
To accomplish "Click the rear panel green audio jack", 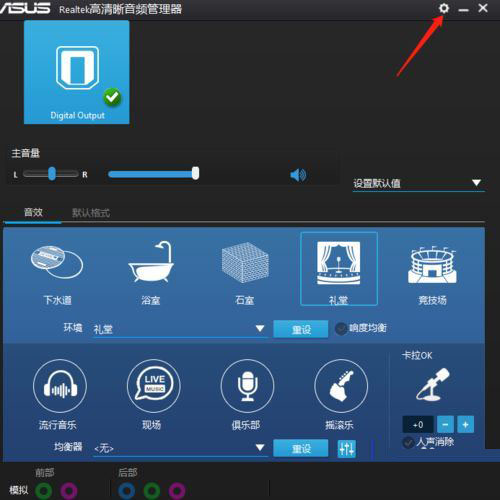I will coord(152,490).
